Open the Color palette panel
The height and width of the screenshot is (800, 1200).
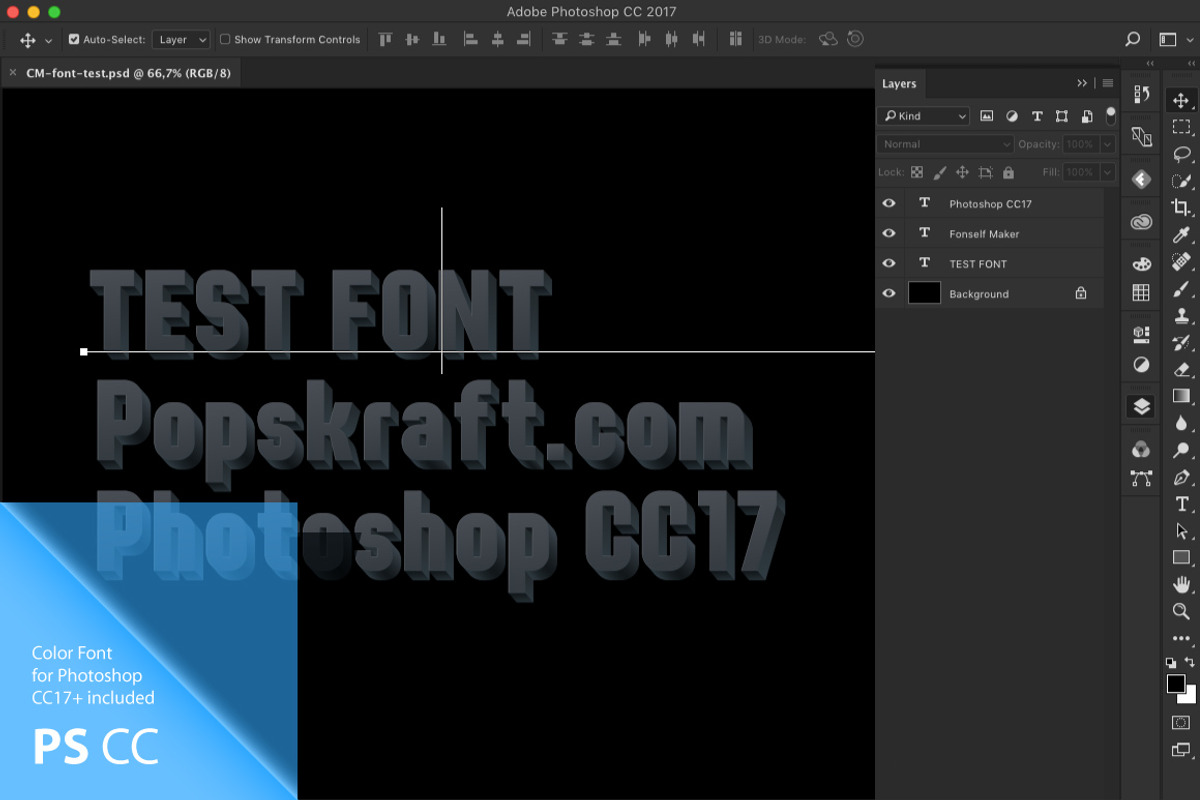pyautogui.click(x=1141, y=264)
